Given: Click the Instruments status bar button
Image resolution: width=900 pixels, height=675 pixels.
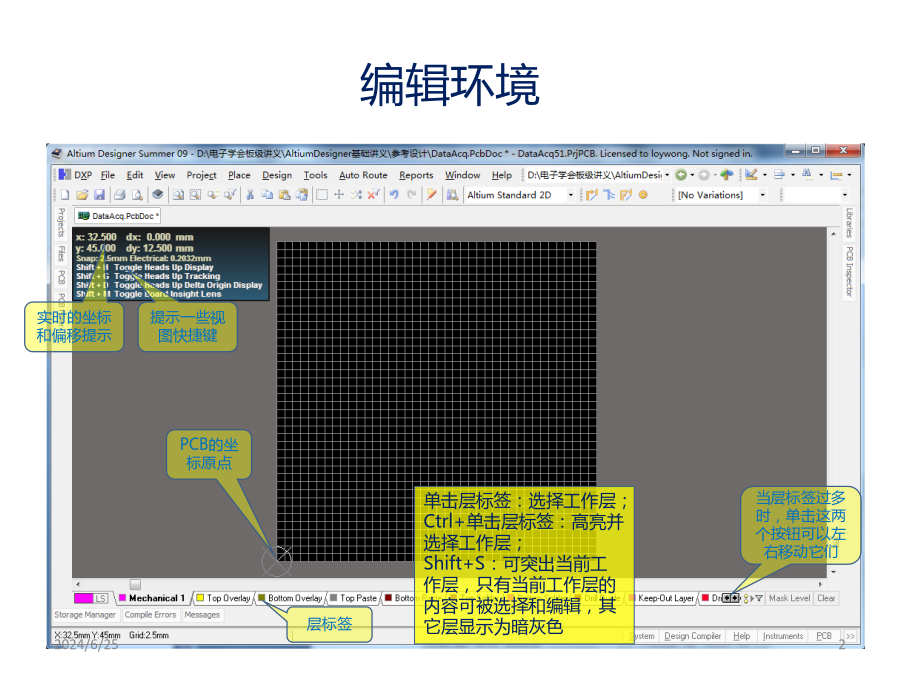Looking at the screenshot, I should point(783,636).
